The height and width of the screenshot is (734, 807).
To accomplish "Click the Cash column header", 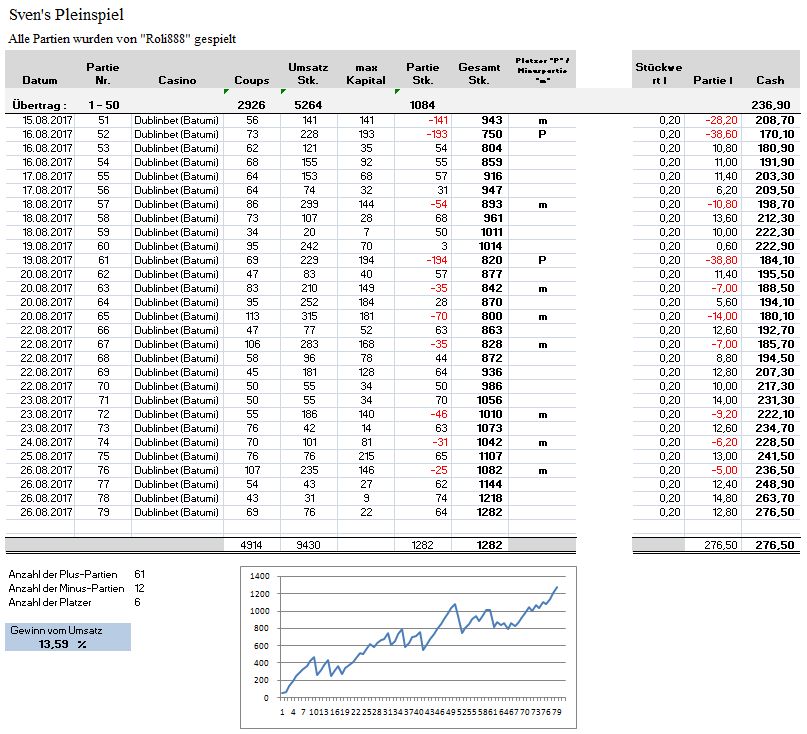I will coord(770,80).
